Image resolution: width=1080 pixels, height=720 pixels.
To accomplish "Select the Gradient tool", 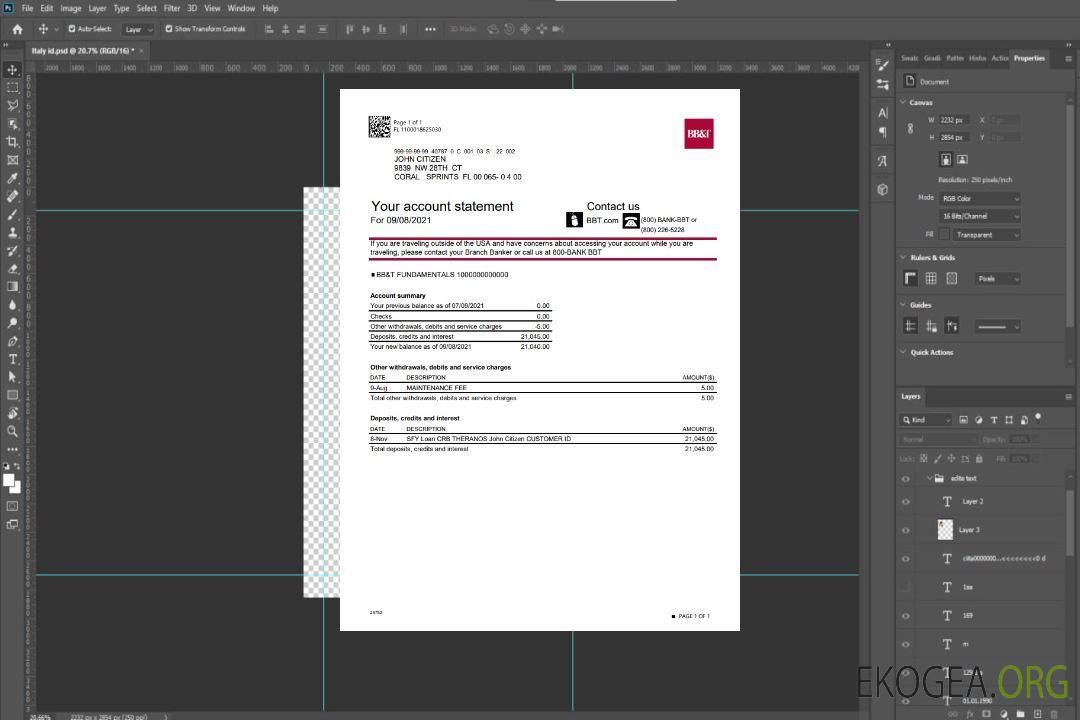I will [12, 287].
